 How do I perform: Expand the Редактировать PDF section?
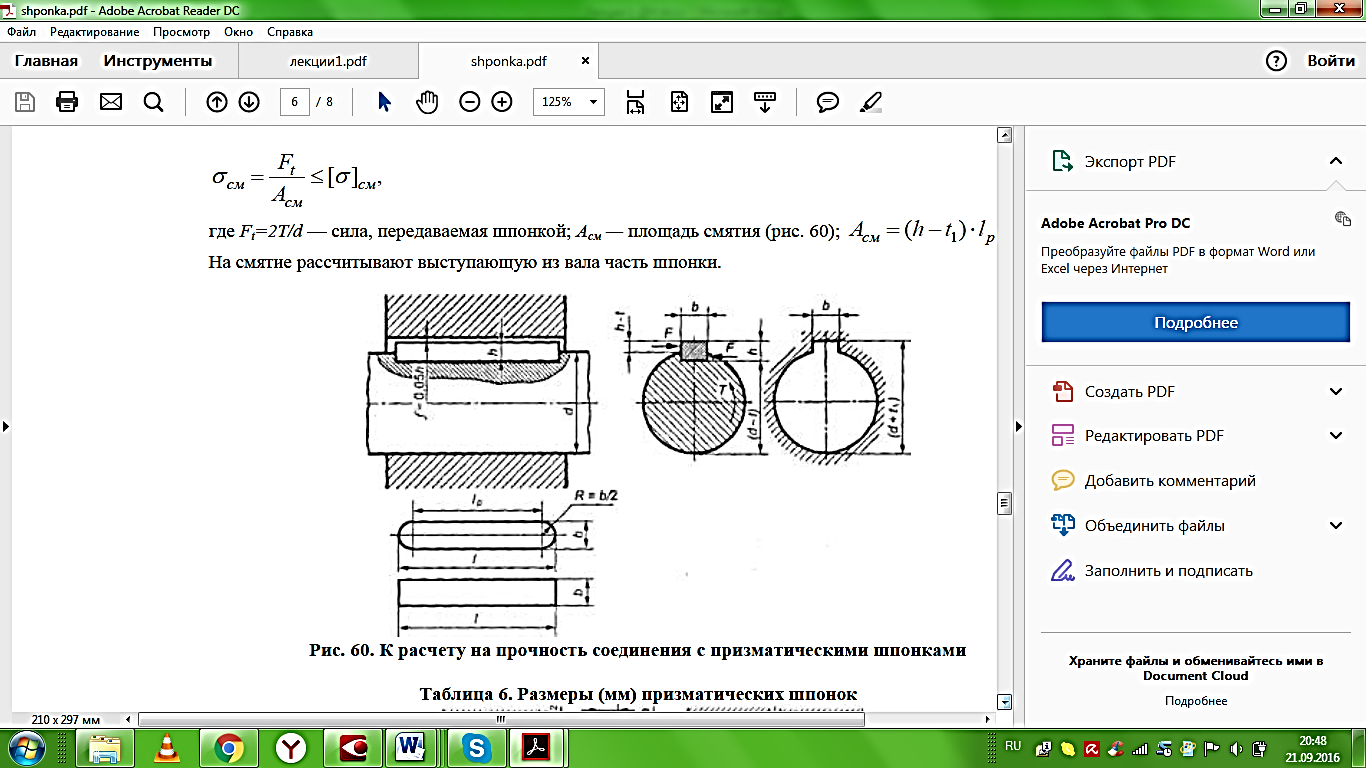(x=1335, y=436)
